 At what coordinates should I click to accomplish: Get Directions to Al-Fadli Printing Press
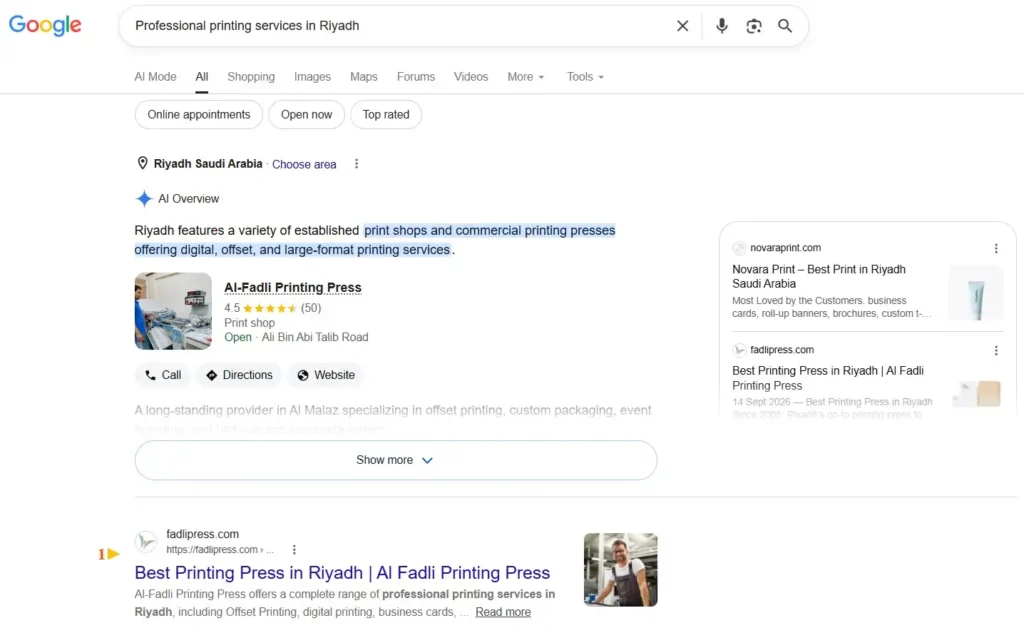pos(239,375)
